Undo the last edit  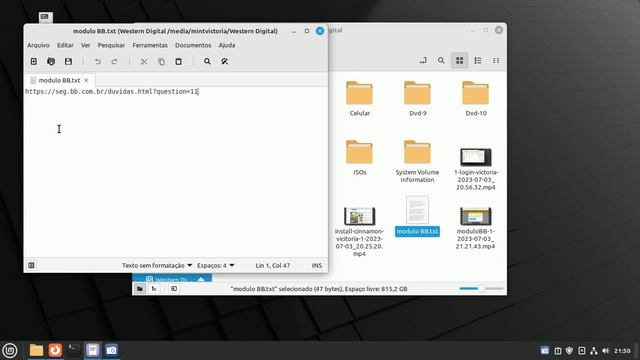[98, 61]
